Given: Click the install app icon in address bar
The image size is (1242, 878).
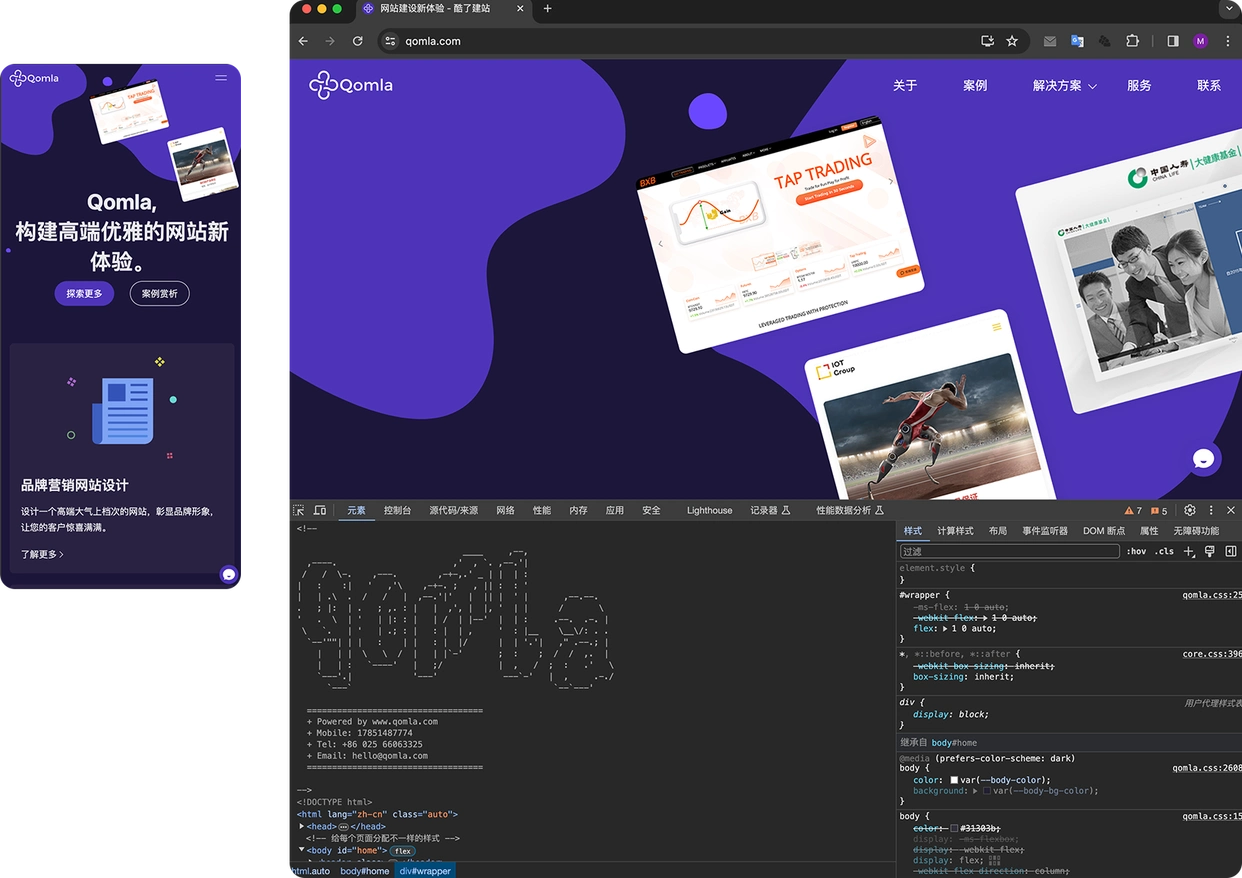Looking at the screenshot, I should [988, 41].
